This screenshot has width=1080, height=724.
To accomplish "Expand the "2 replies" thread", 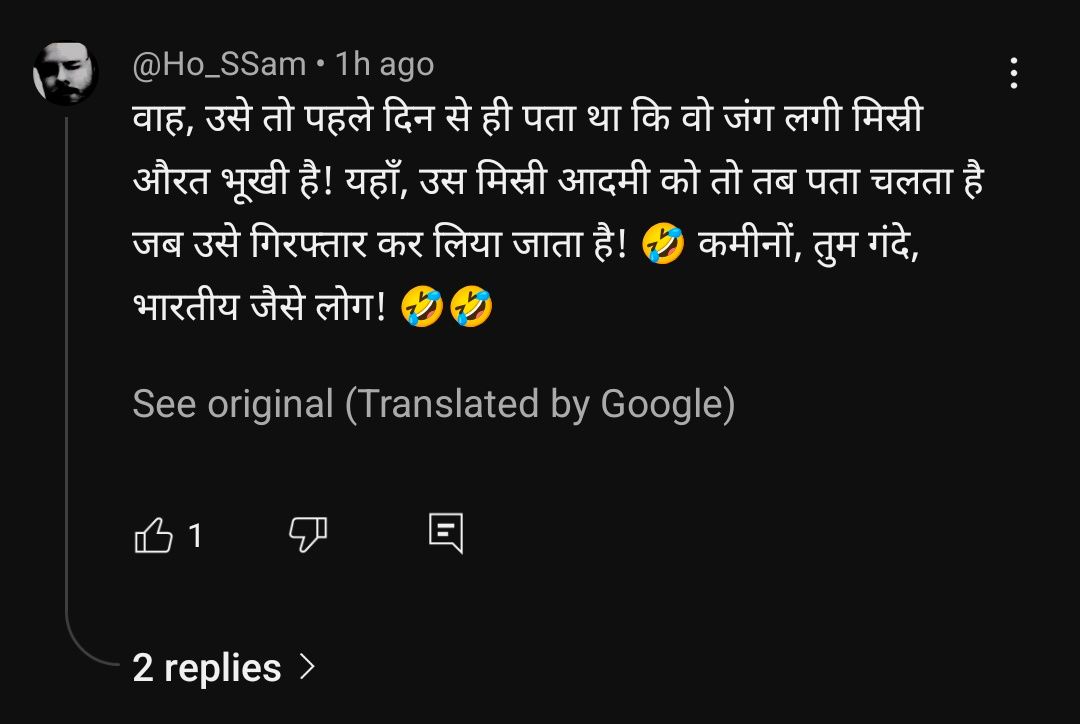I will pos(207,668).
